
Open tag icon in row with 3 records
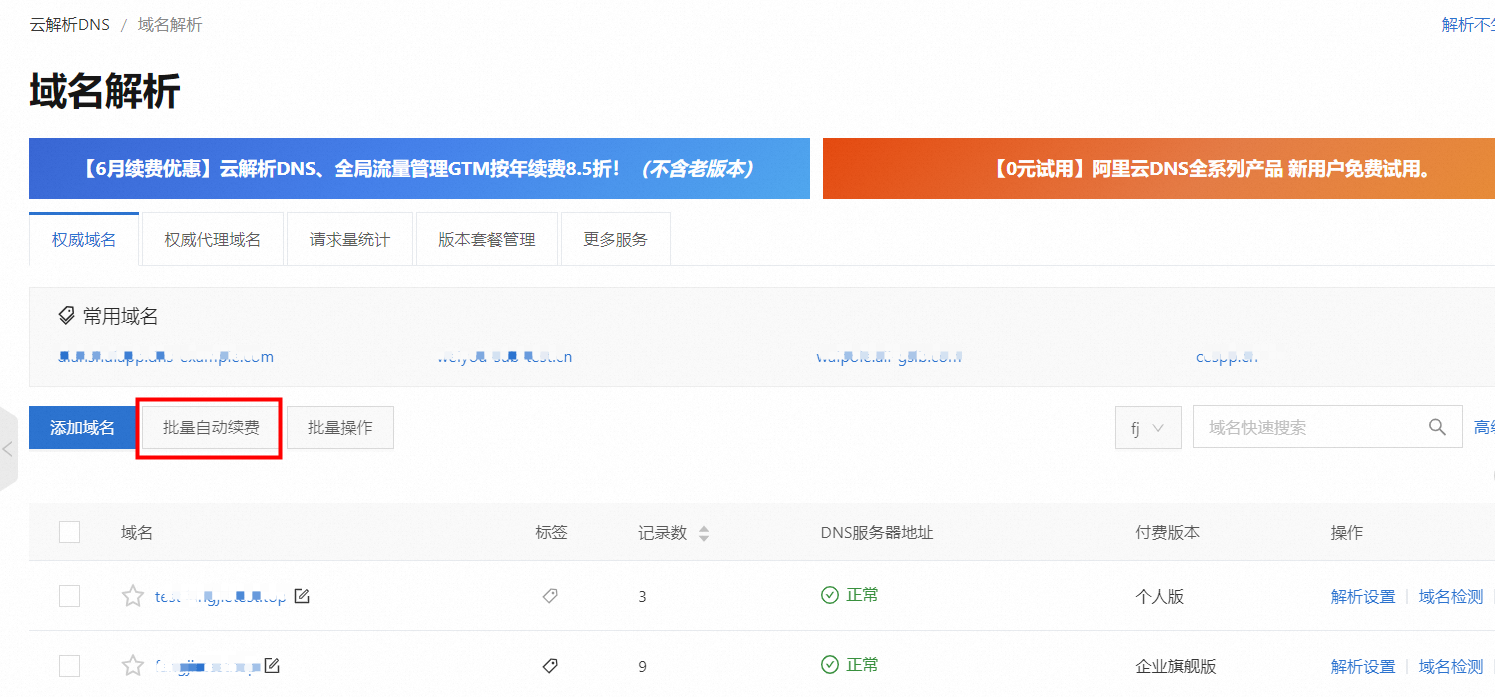pyautogui.click(x=549, y=596)
